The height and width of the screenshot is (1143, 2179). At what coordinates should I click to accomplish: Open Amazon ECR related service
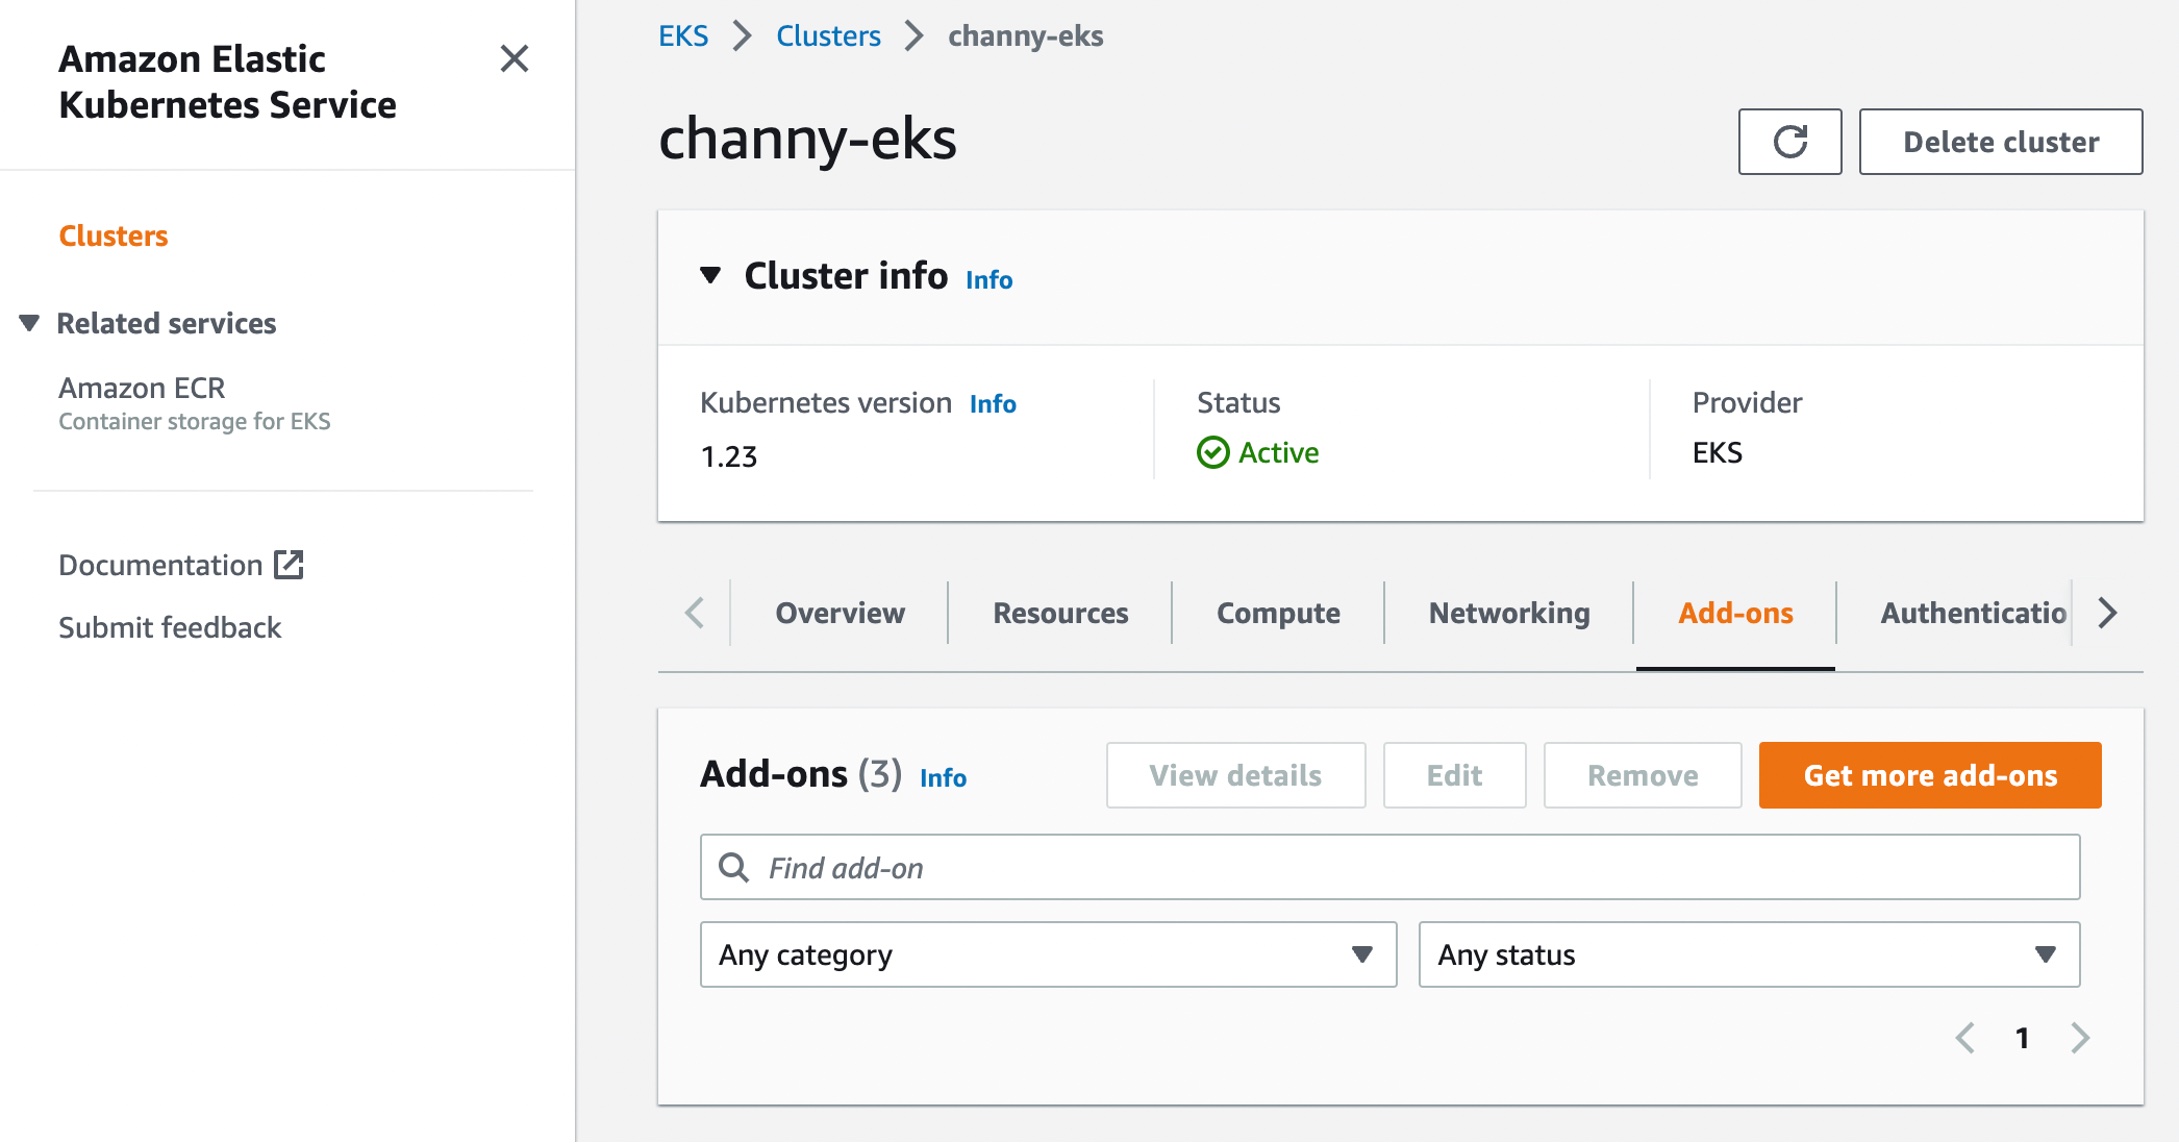(141, 387)
